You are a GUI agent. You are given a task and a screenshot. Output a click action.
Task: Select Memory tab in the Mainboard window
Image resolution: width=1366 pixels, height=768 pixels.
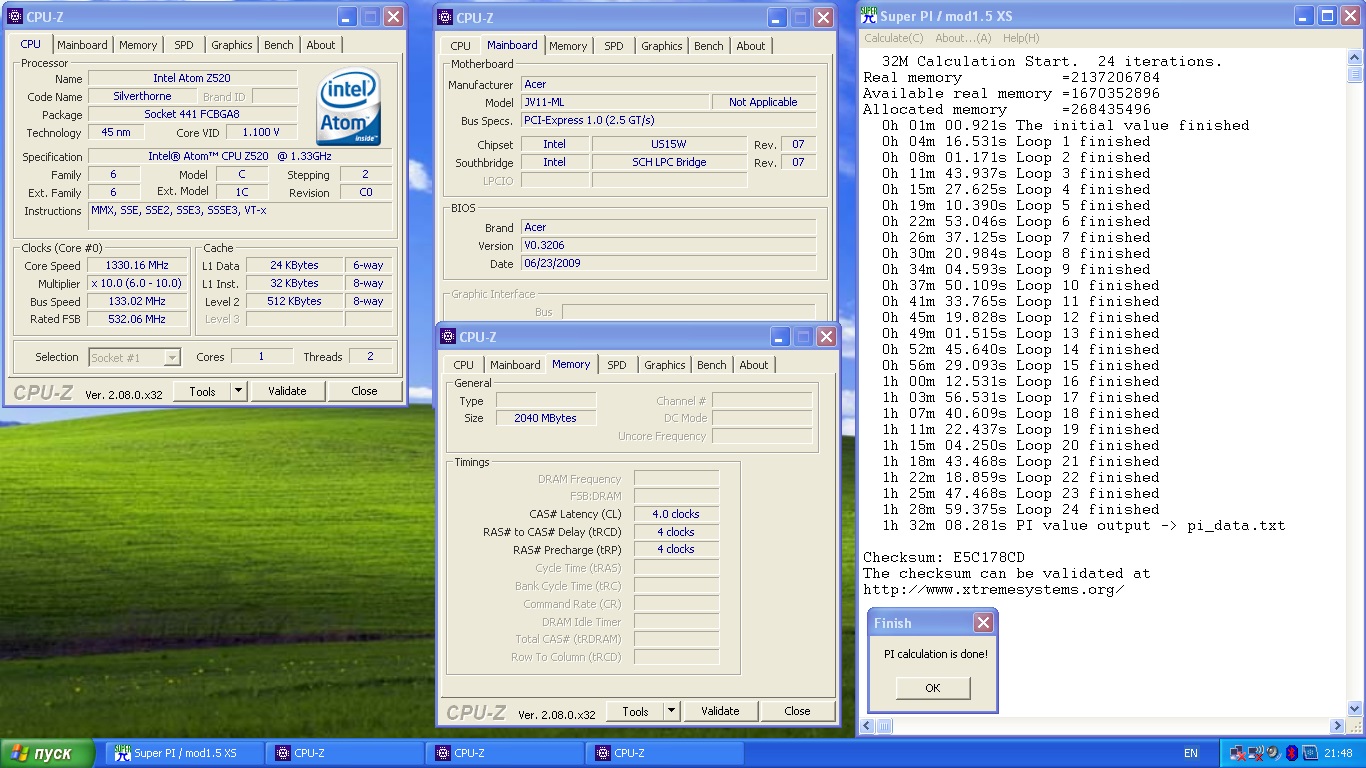pos(568,46)
